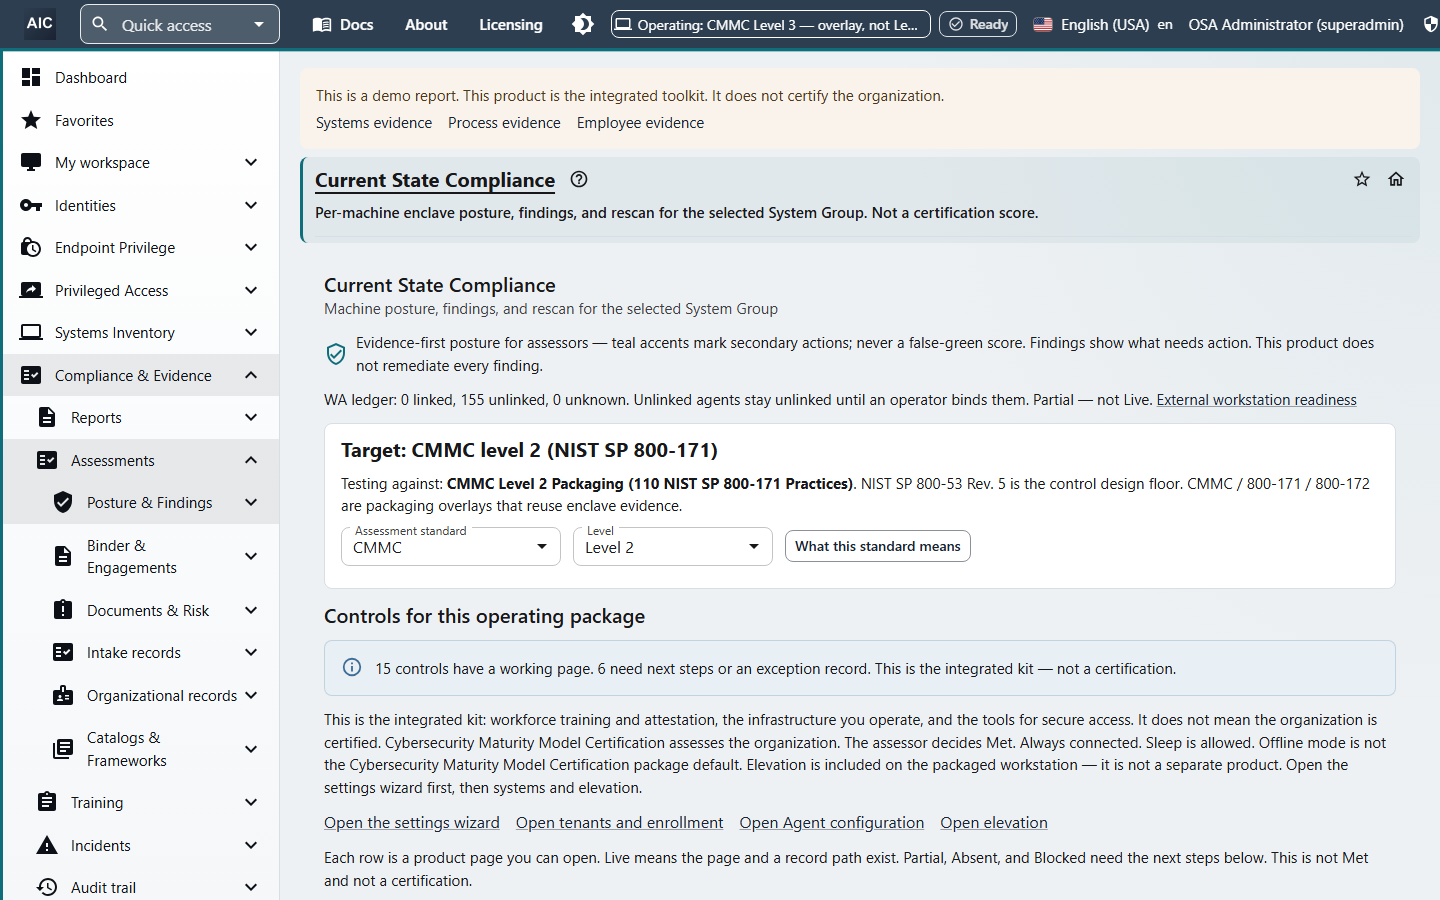Expand Posture & Findings chevron

[x=251, y=502]
